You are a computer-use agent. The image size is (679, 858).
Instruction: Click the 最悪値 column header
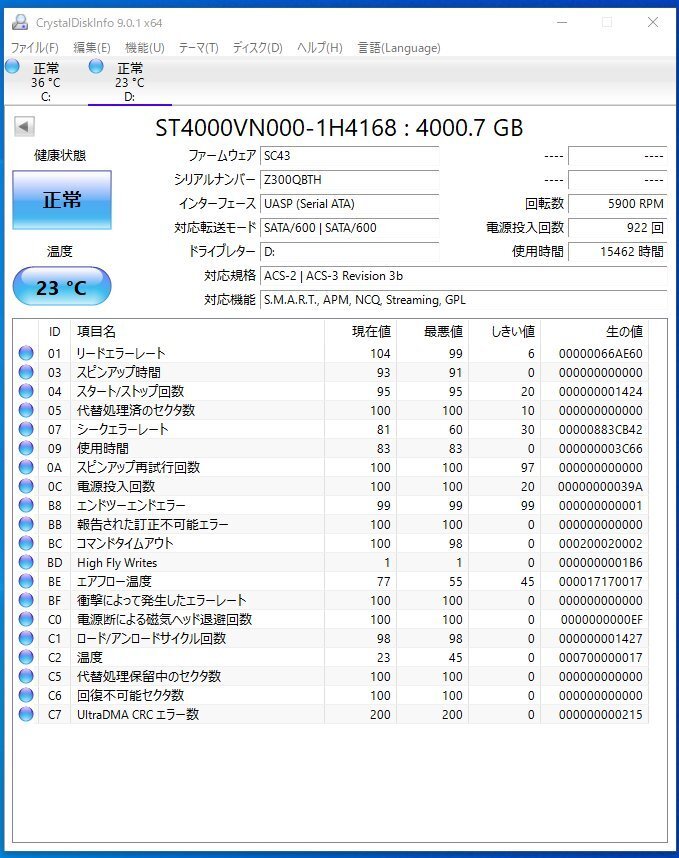tap(433, 332)
